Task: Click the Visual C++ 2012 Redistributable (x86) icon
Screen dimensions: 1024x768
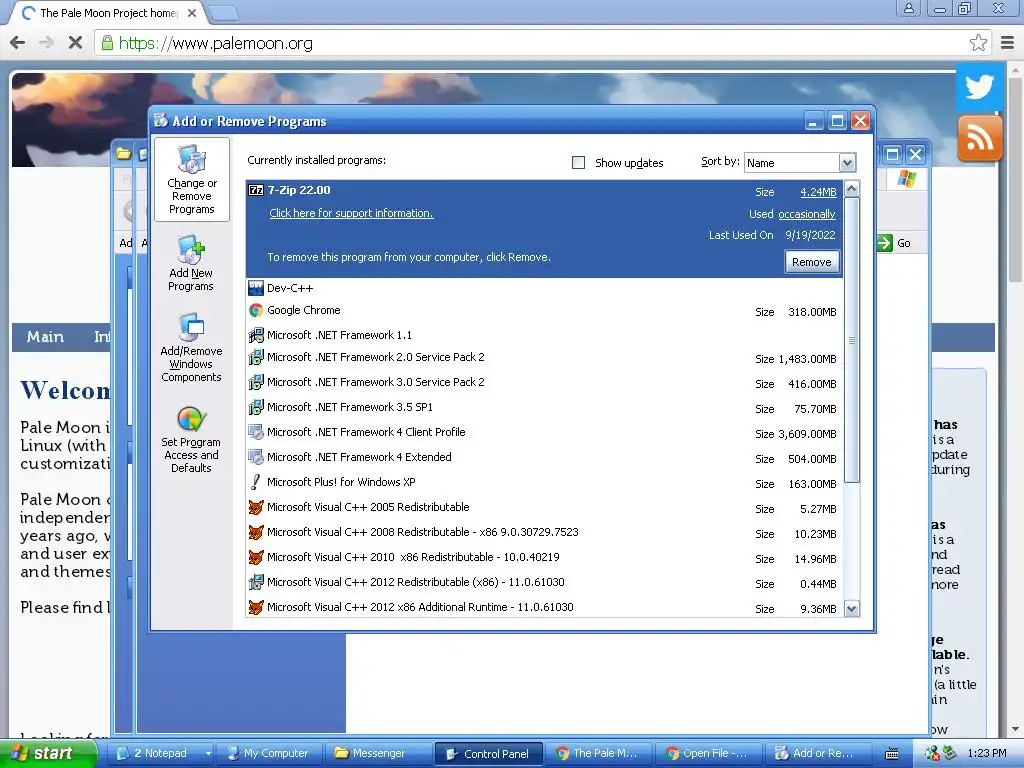Action: click(256, 582)
